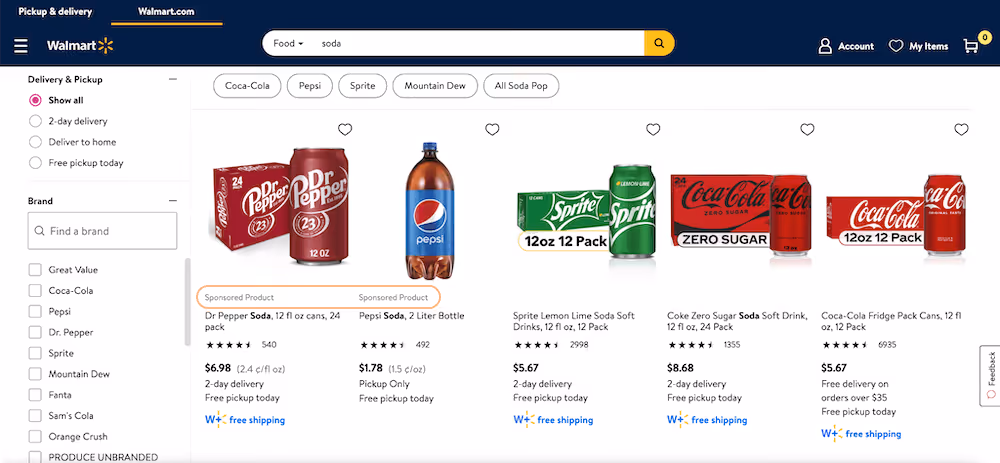Switch to Walmart.com tab
The image size is (1000, 463).
click(x=166, y=11)
